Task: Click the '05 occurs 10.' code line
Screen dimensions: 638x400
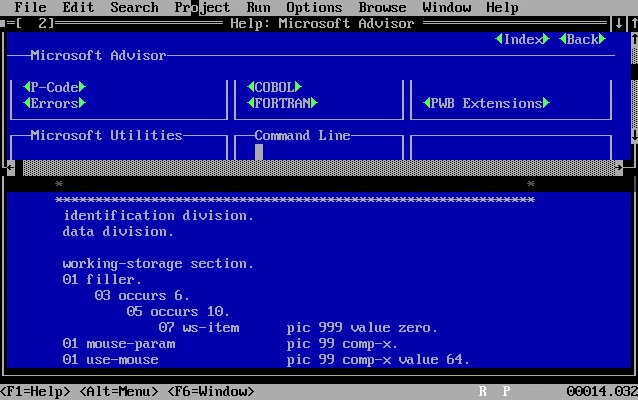Action: [178, 311]
